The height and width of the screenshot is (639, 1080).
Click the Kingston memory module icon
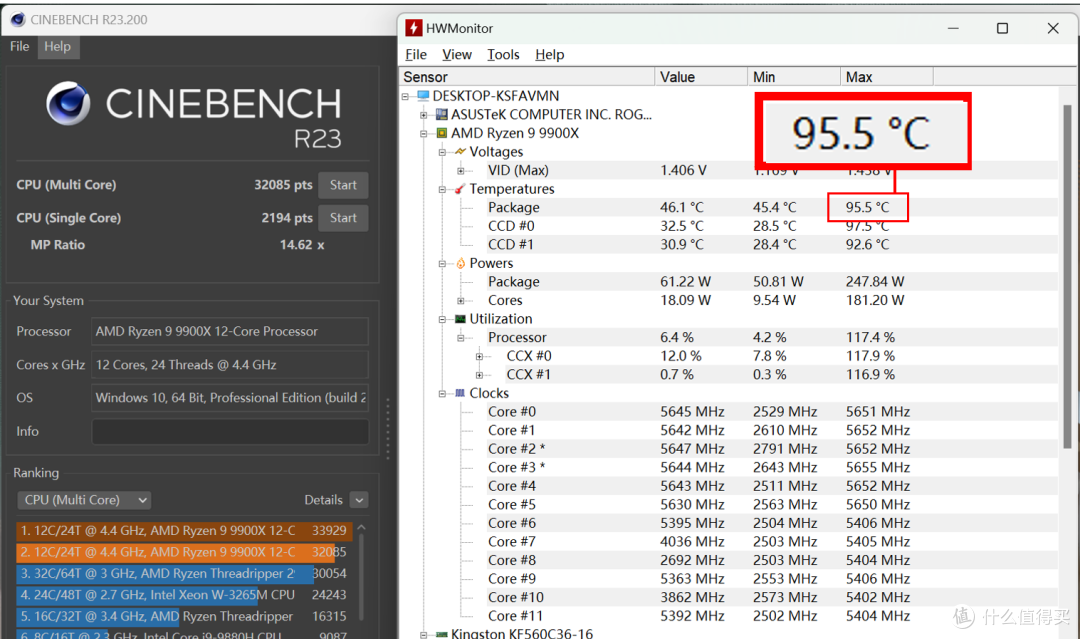point(442,634)
